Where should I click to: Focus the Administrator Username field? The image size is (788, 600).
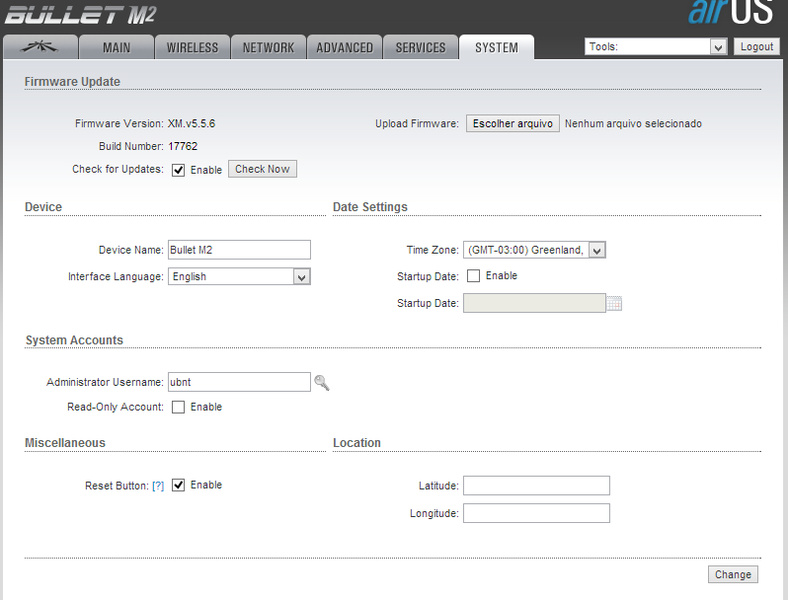coord(239,382)
